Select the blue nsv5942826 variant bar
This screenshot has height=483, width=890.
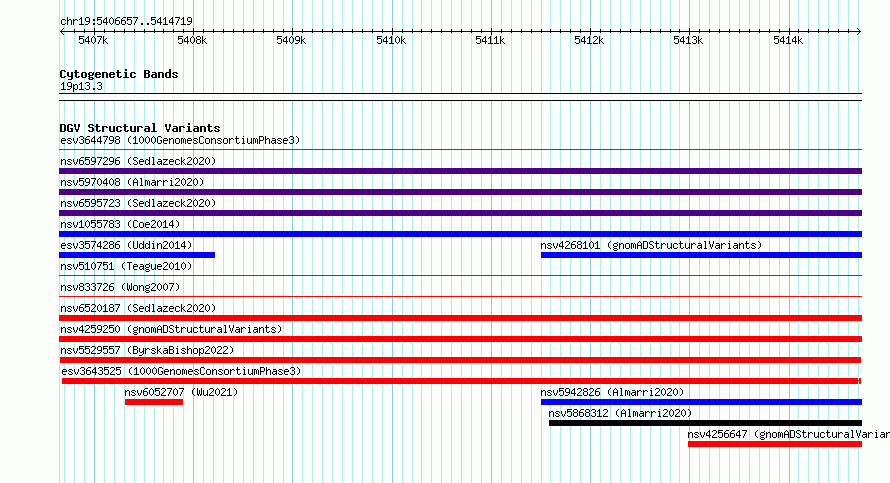pos(702,402)
